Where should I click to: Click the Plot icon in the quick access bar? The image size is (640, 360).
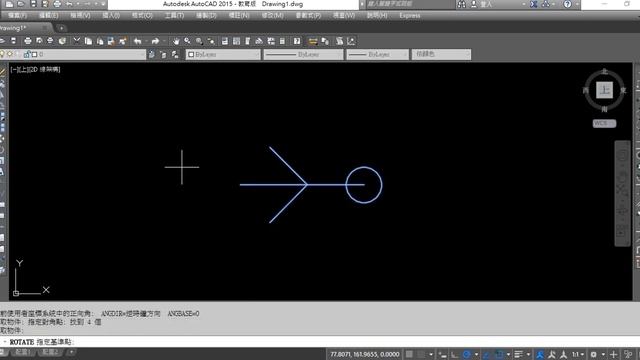pos(57,4)
